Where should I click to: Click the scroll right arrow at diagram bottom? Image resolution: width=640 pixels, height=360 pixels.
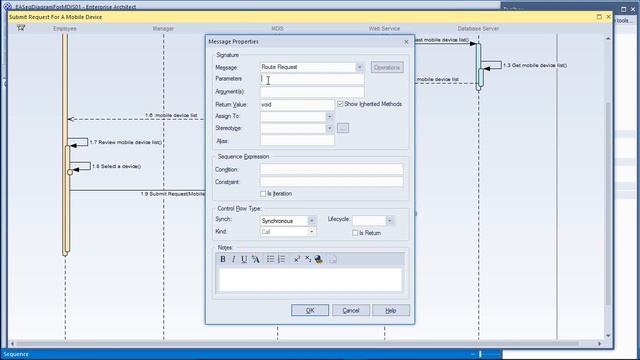[x=600, y=344]
